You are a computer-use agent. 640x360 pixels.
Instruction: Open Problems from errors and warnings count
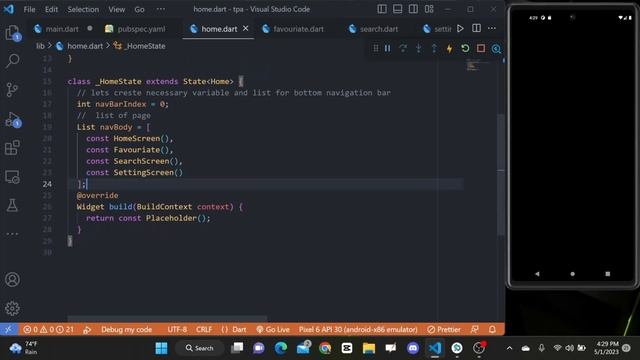(x=49, y=329)
